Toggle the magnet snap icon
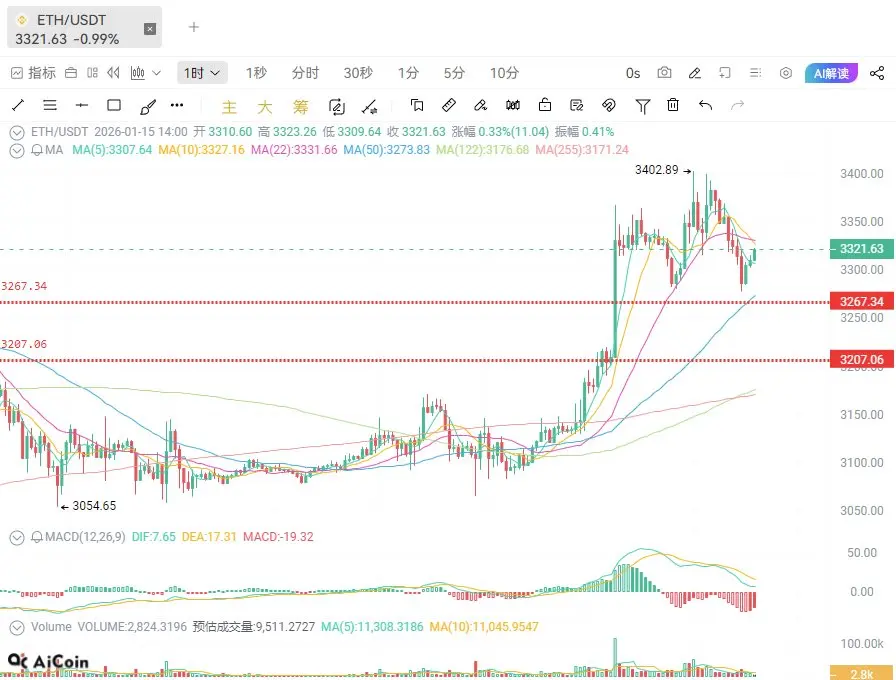This screenshot has height=680, width=896. coord(609,105)
